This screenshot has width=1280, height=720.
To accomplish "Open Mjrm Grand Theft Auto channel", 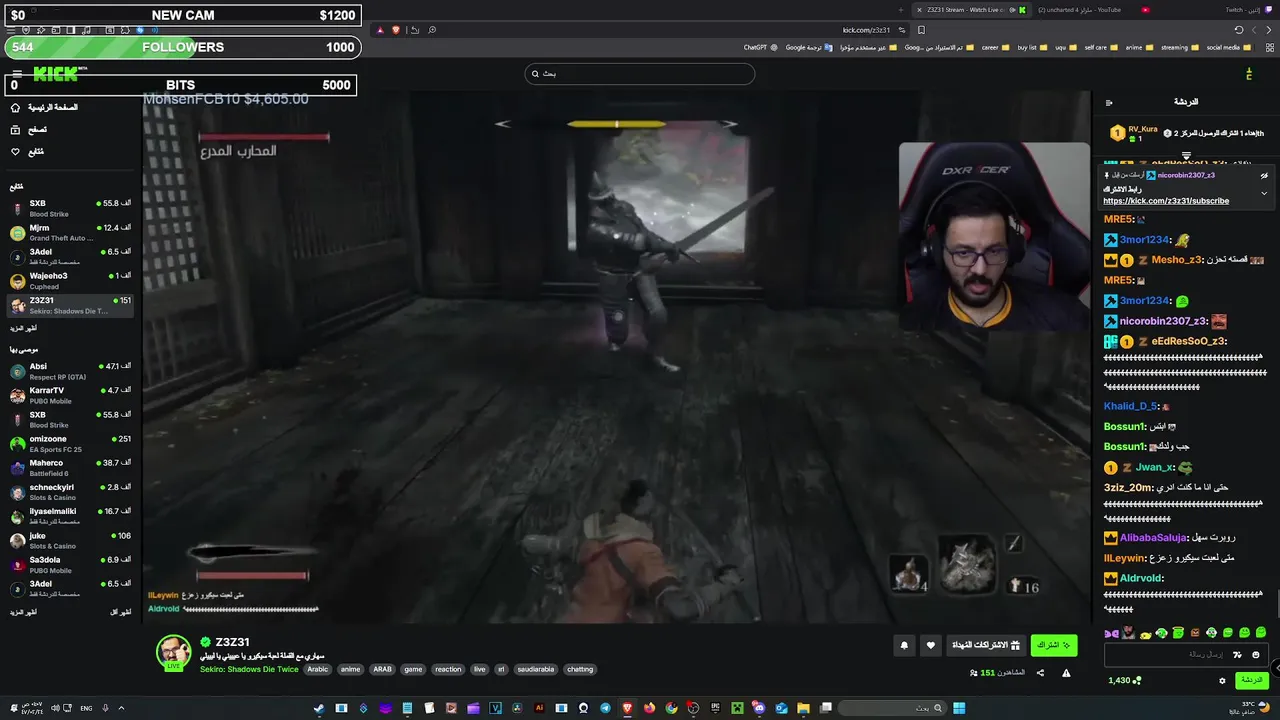I will point(70,232).
